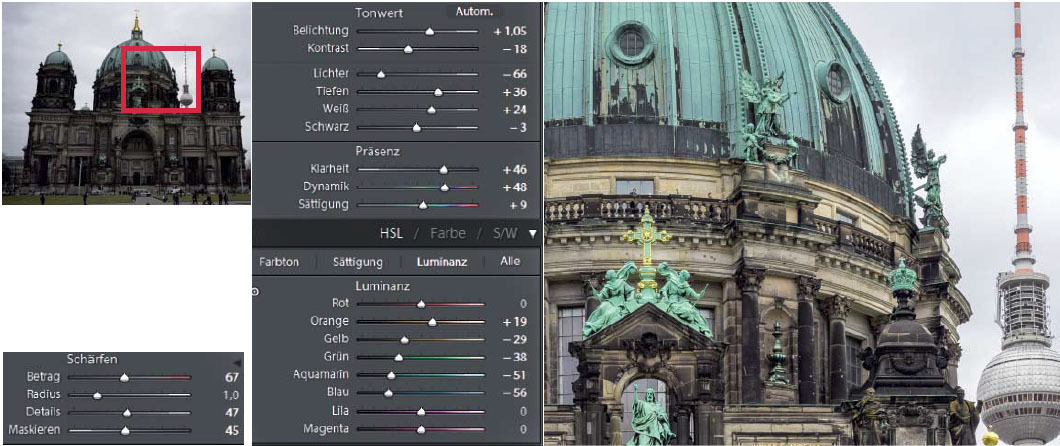This screenshot has height=446, width=1060.
Task: Open the Alle tab
Action: (x=510, y=262)
